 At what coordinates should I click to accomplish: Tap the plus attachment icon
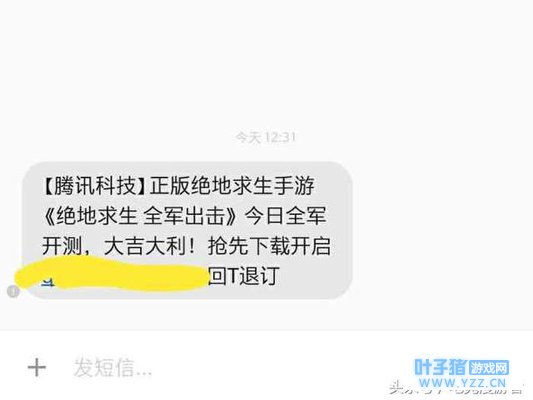tap(37, 367)
